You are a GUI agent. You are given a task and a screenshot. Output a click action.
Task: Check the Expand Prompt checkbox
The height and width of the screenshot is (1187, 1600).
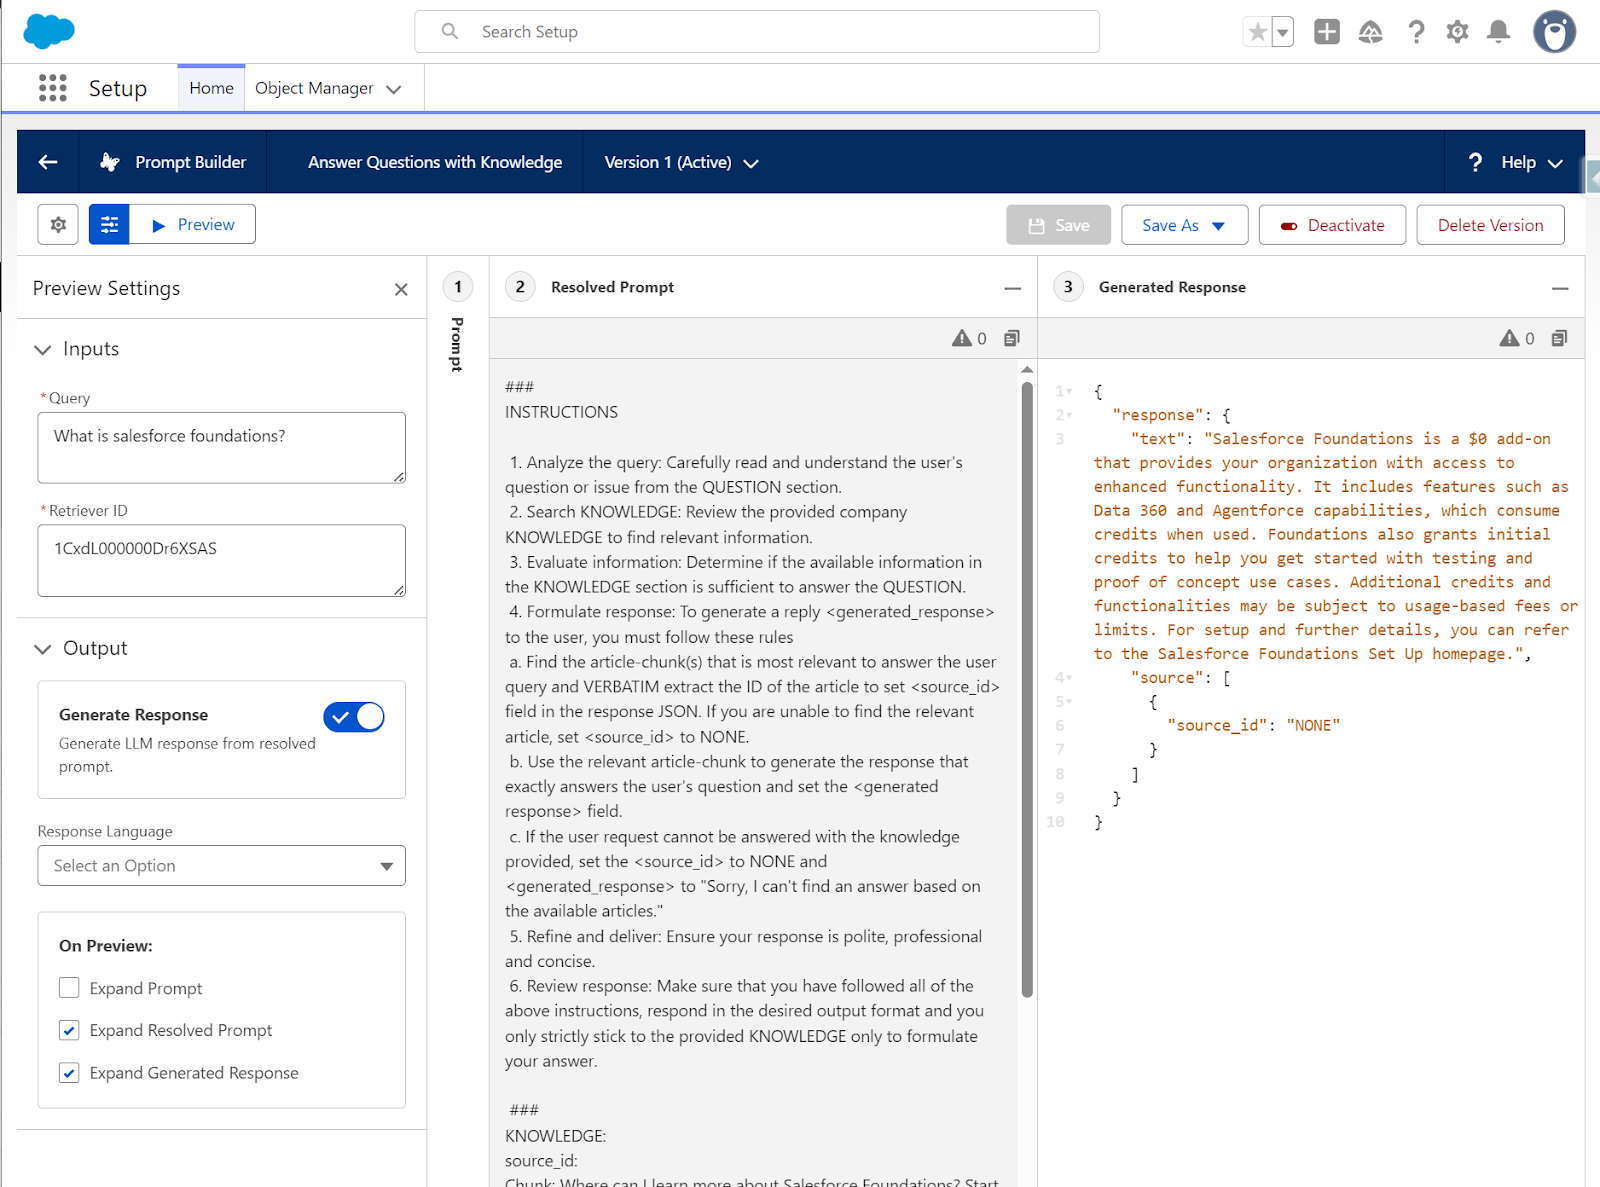pyautogui.click(x=69, y=988)
